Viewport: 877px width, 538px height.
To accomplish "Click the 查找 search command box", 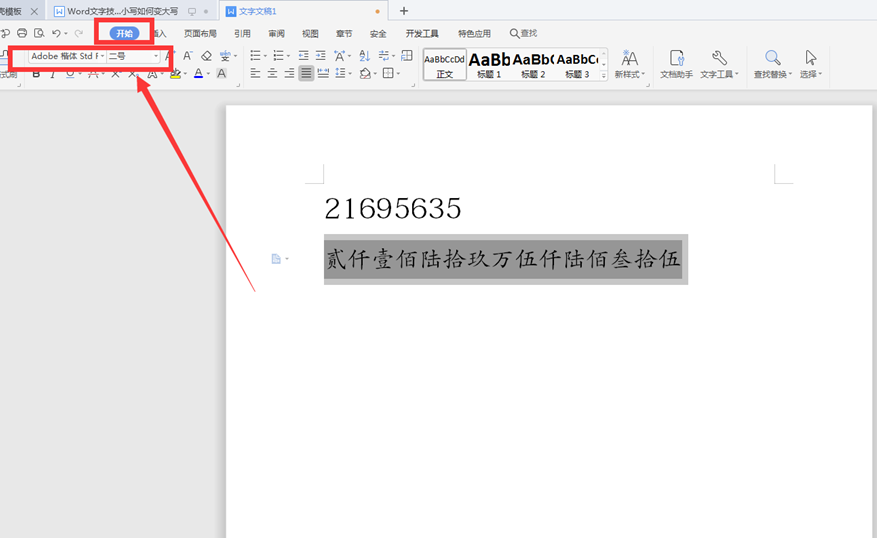I will (x=524, y=34).
